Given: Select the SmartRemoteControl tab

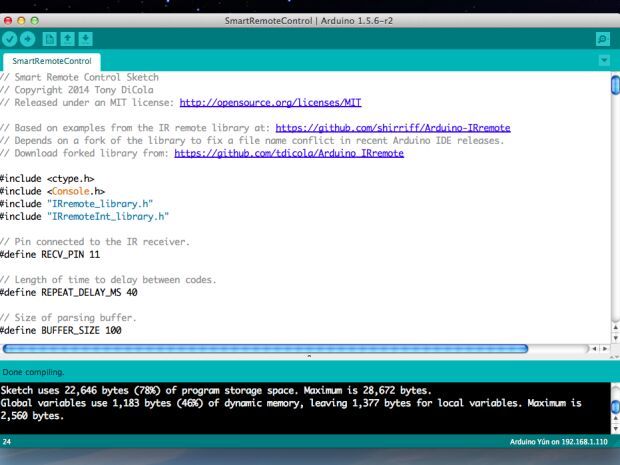Looking at the screenshot, I should tap(51, 61).
